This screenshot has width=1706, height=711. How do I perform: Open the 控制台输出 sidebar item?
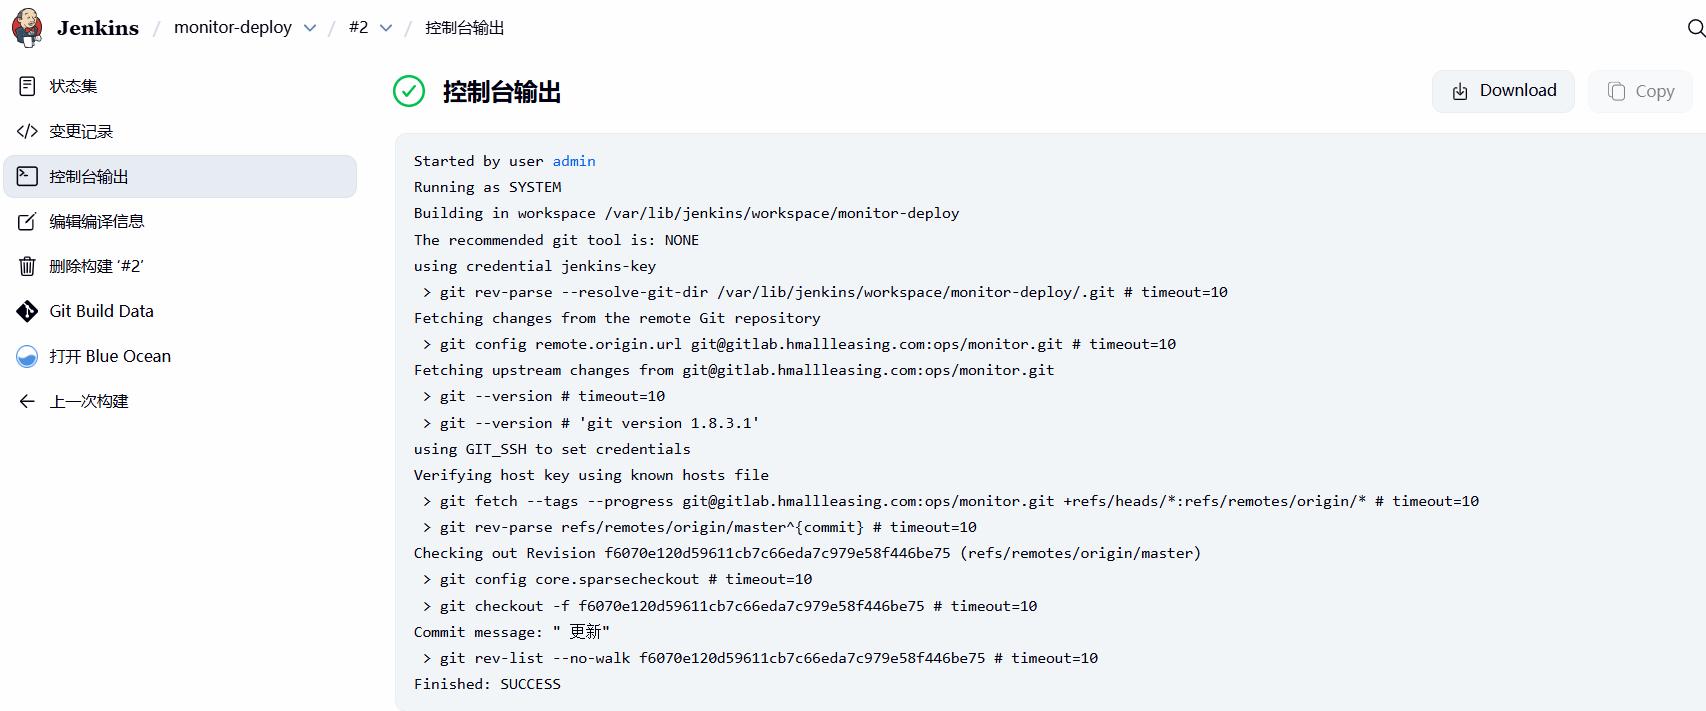point(89,177)
